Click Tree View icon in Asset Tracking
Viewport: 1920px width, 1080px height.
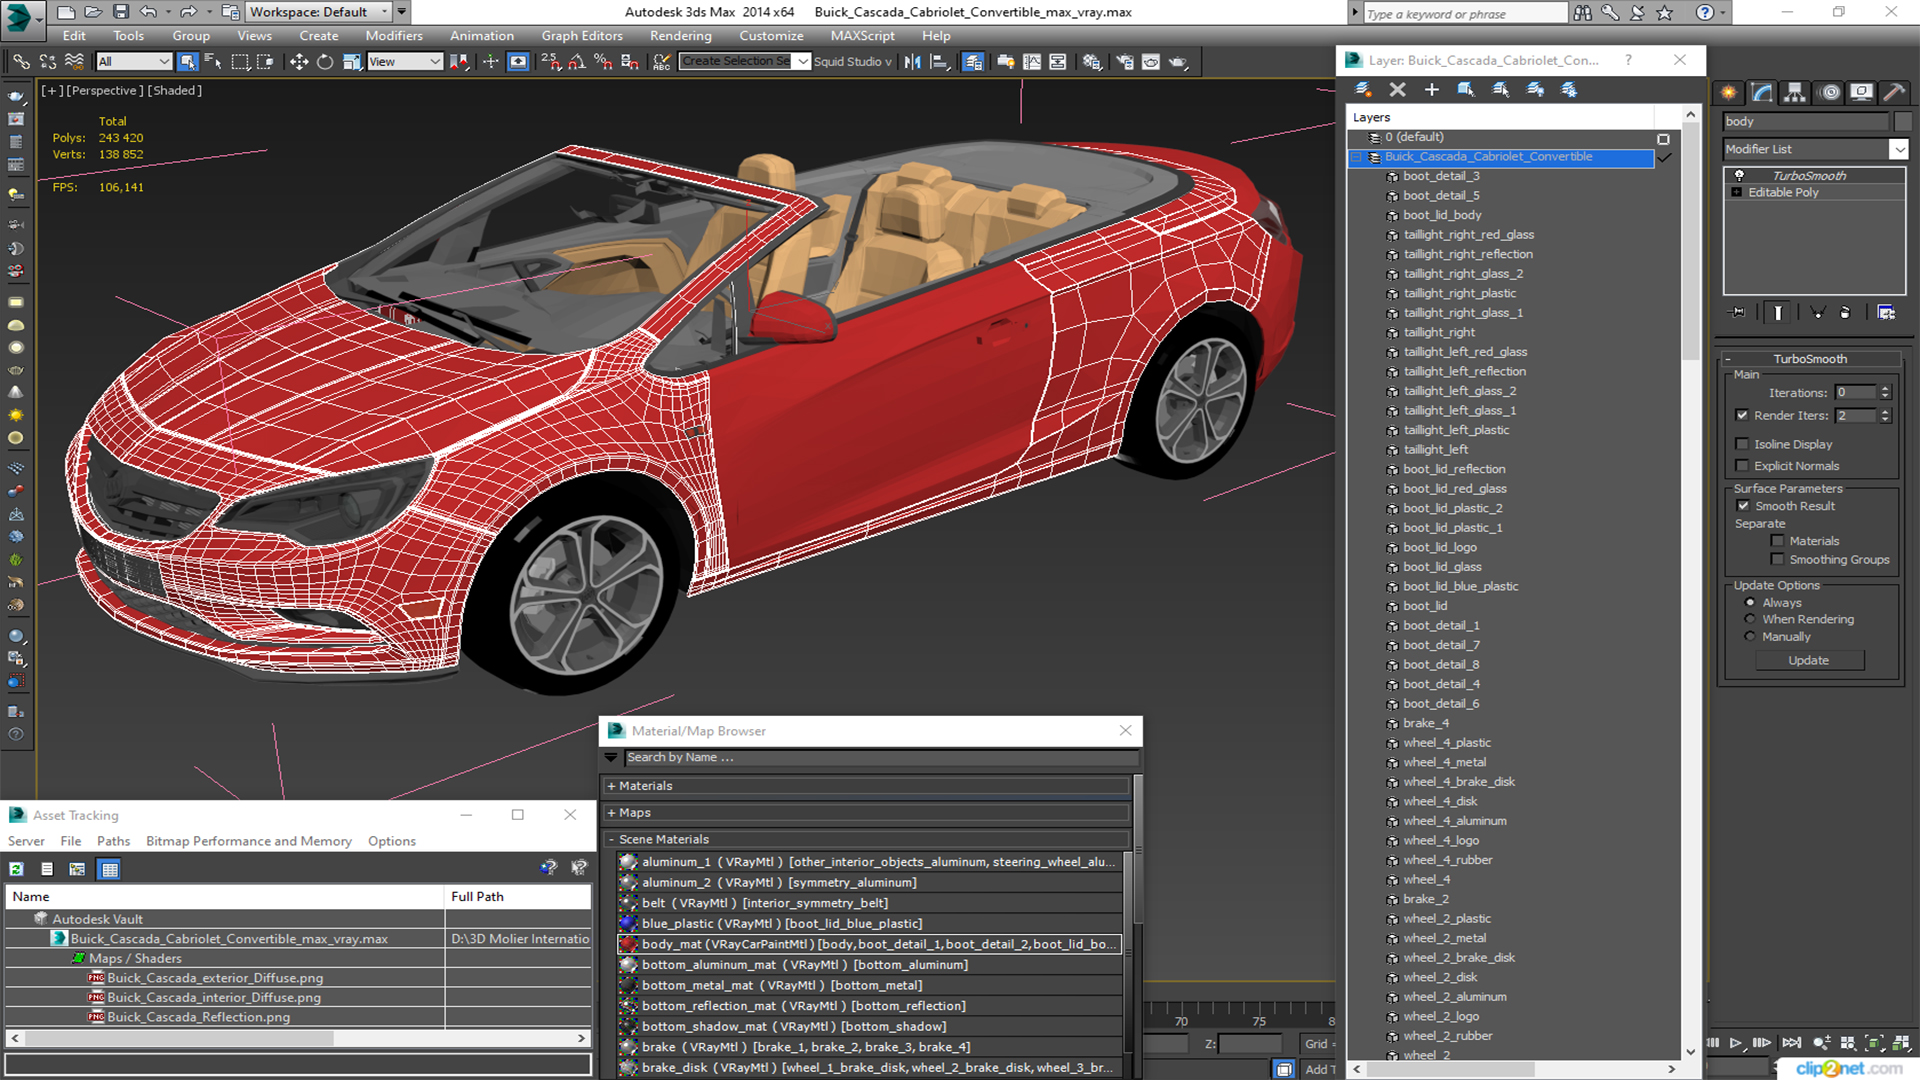tap(77, 869)
